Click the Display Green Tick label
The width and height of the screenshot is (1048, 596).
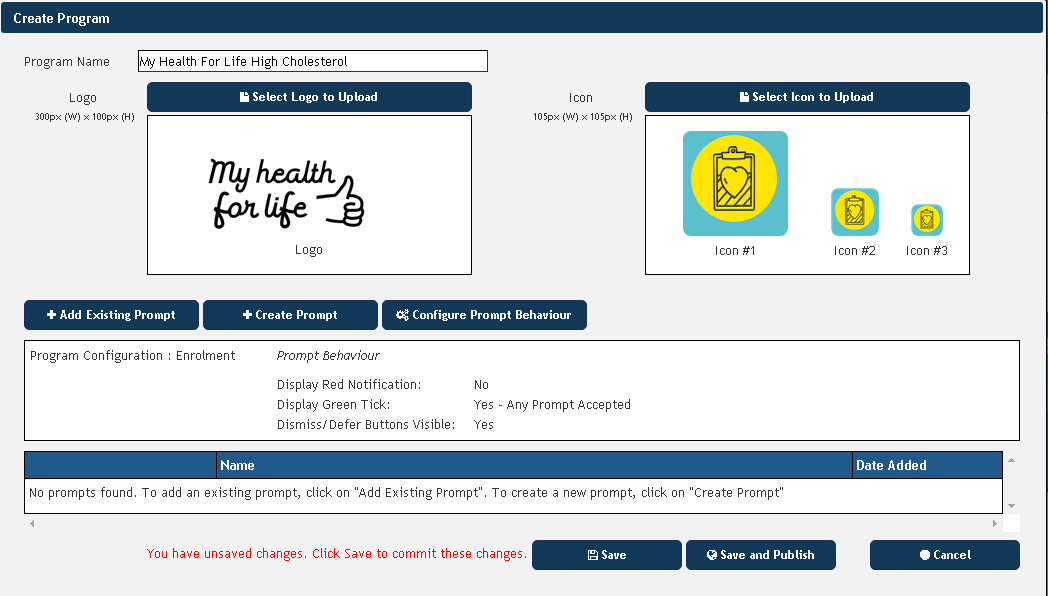click(334, 405)
